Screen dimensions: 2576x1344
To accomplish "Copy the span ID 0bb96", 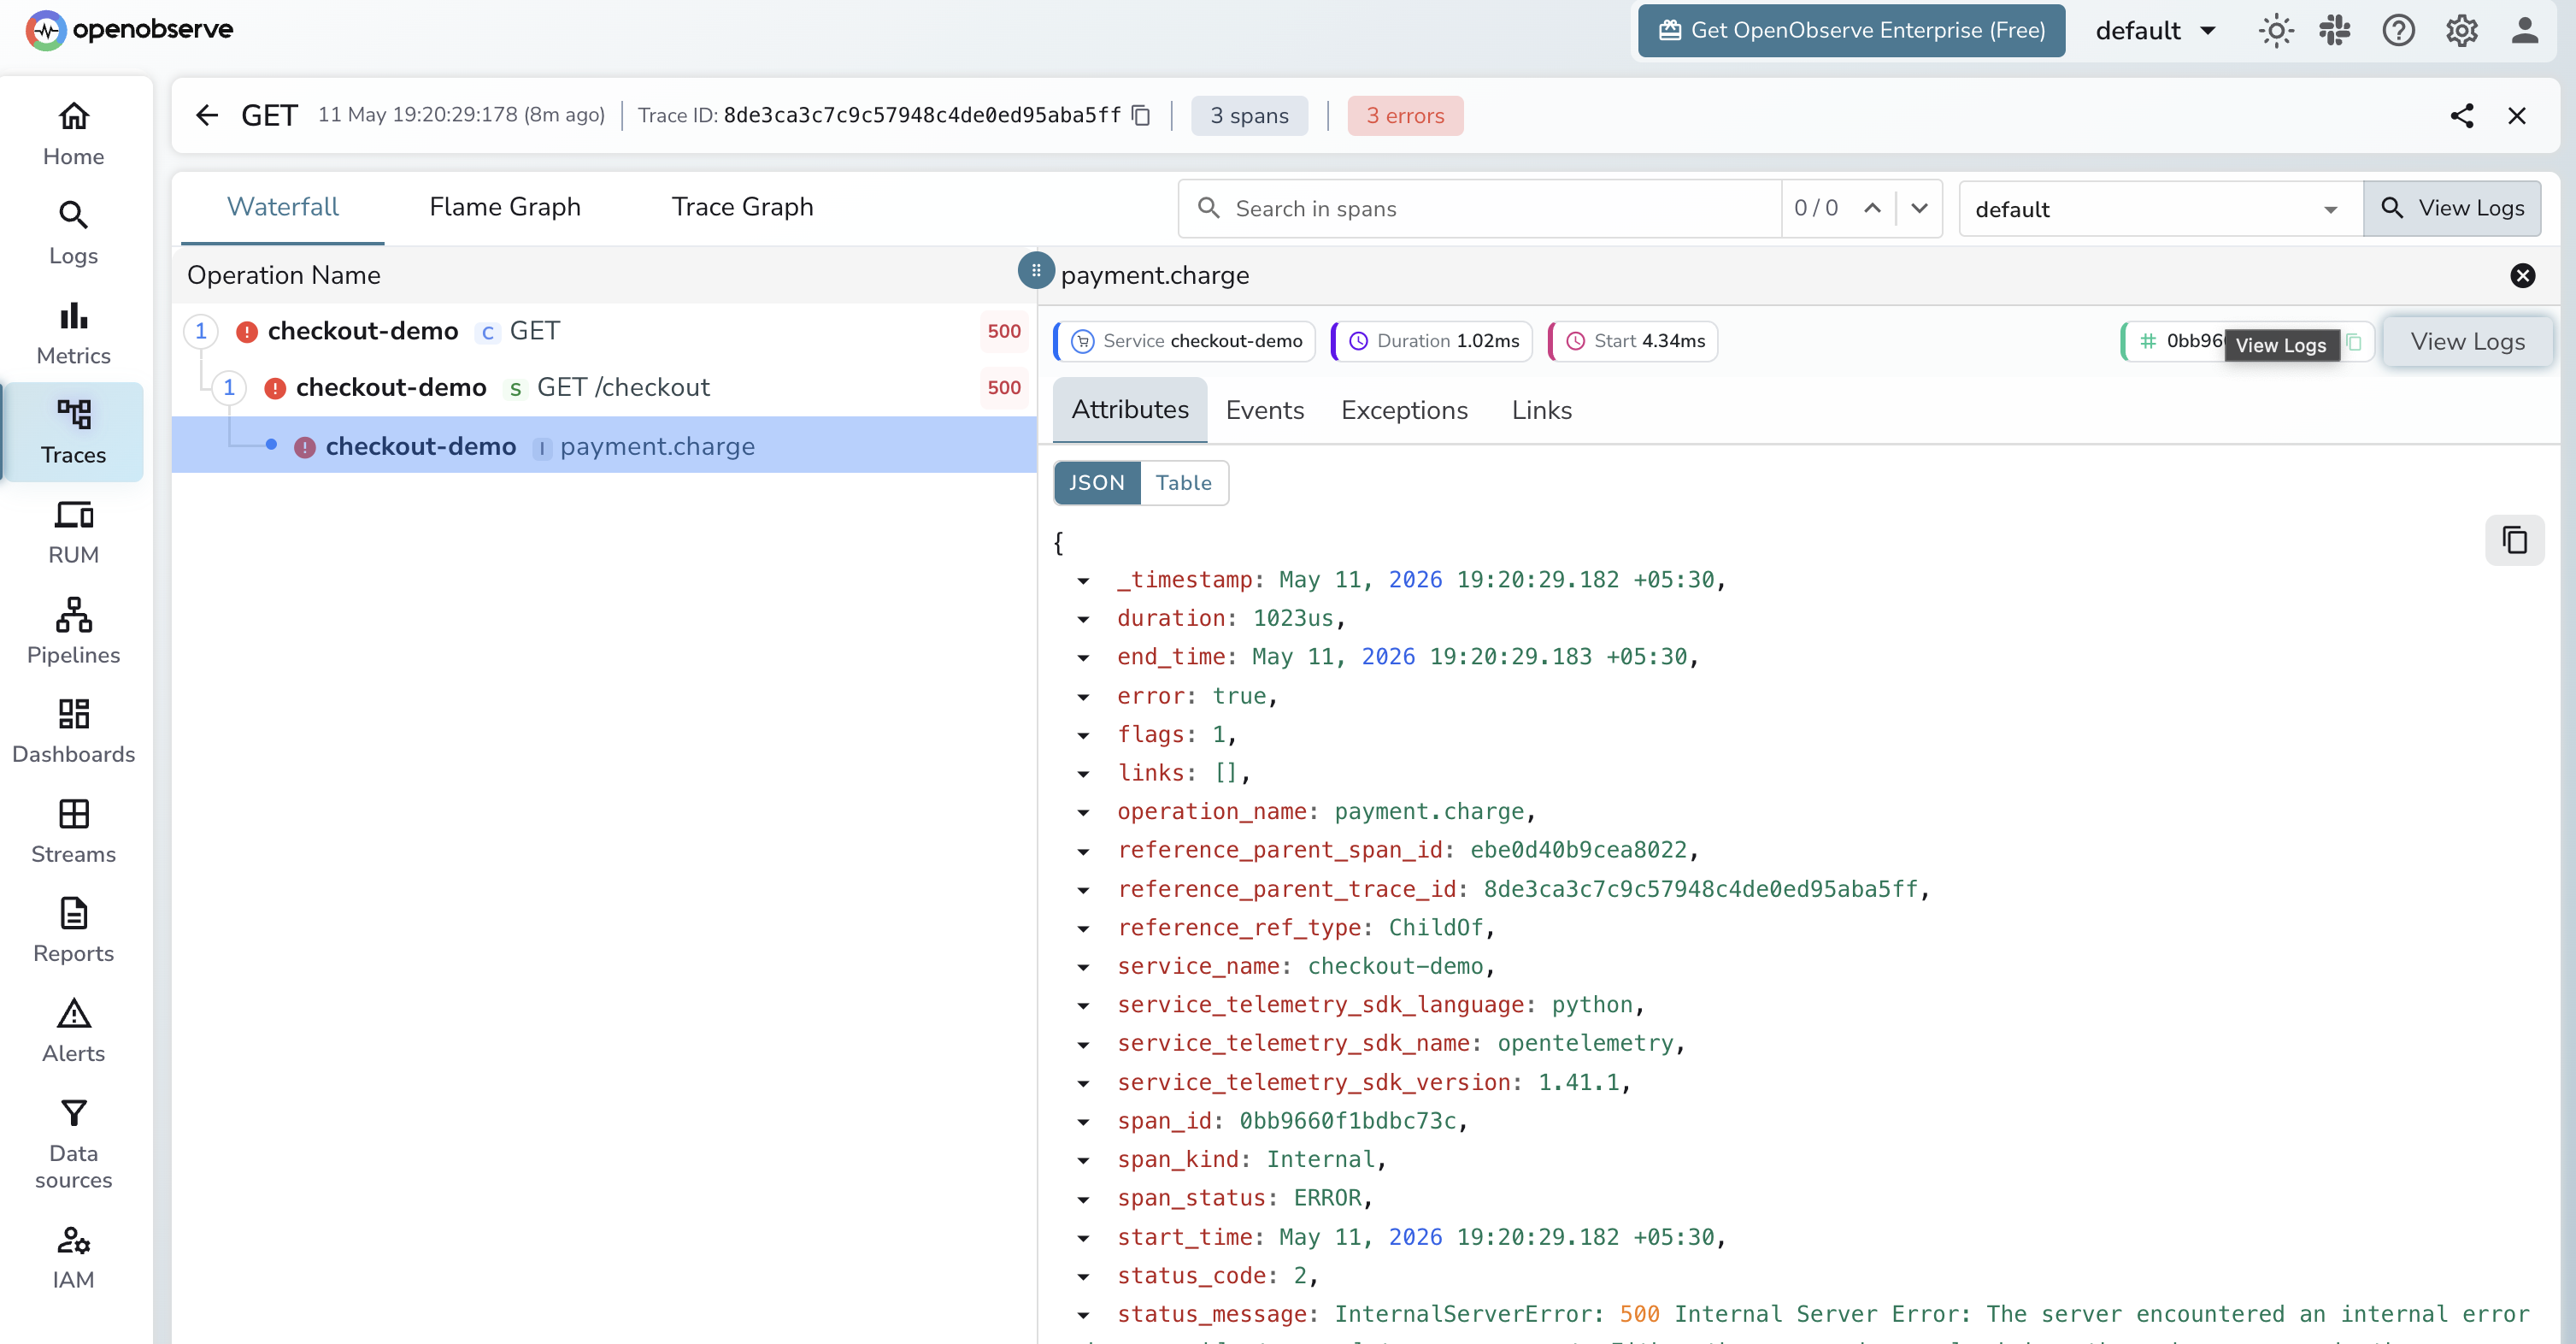I will click(2355, 342).
